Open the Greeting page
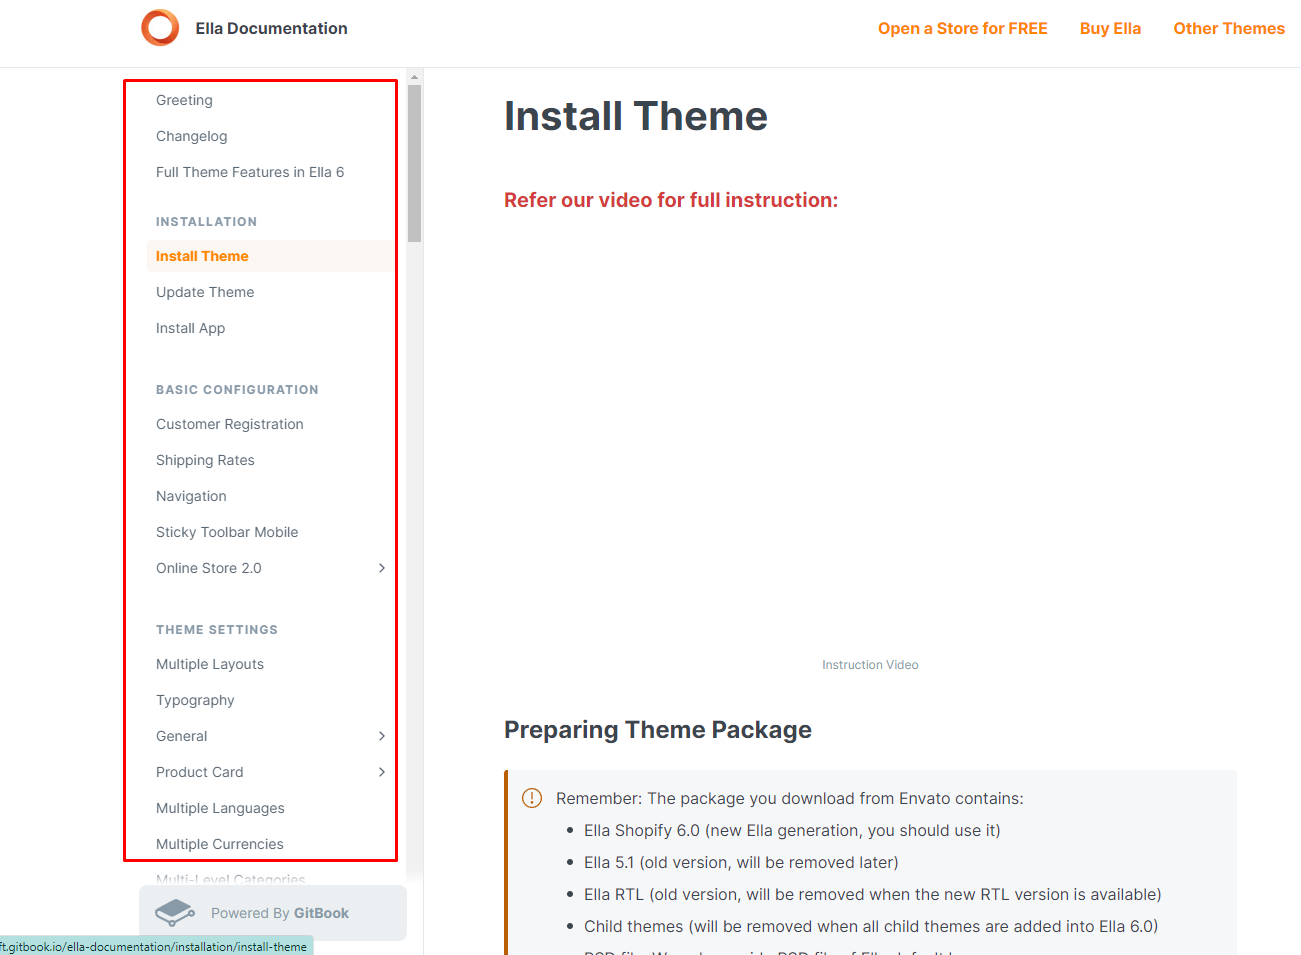1301x955 pixels. pyautogui.click(x=184, y=100)
